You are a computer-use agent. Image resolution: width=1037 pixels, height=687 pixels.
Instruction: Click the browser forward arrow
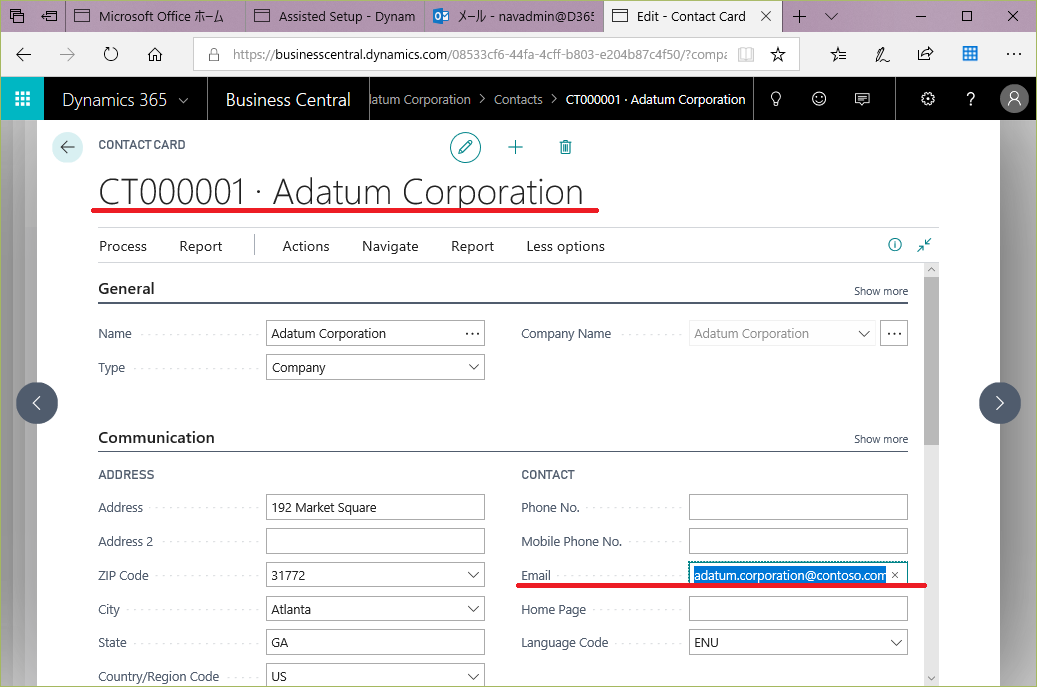67,54
